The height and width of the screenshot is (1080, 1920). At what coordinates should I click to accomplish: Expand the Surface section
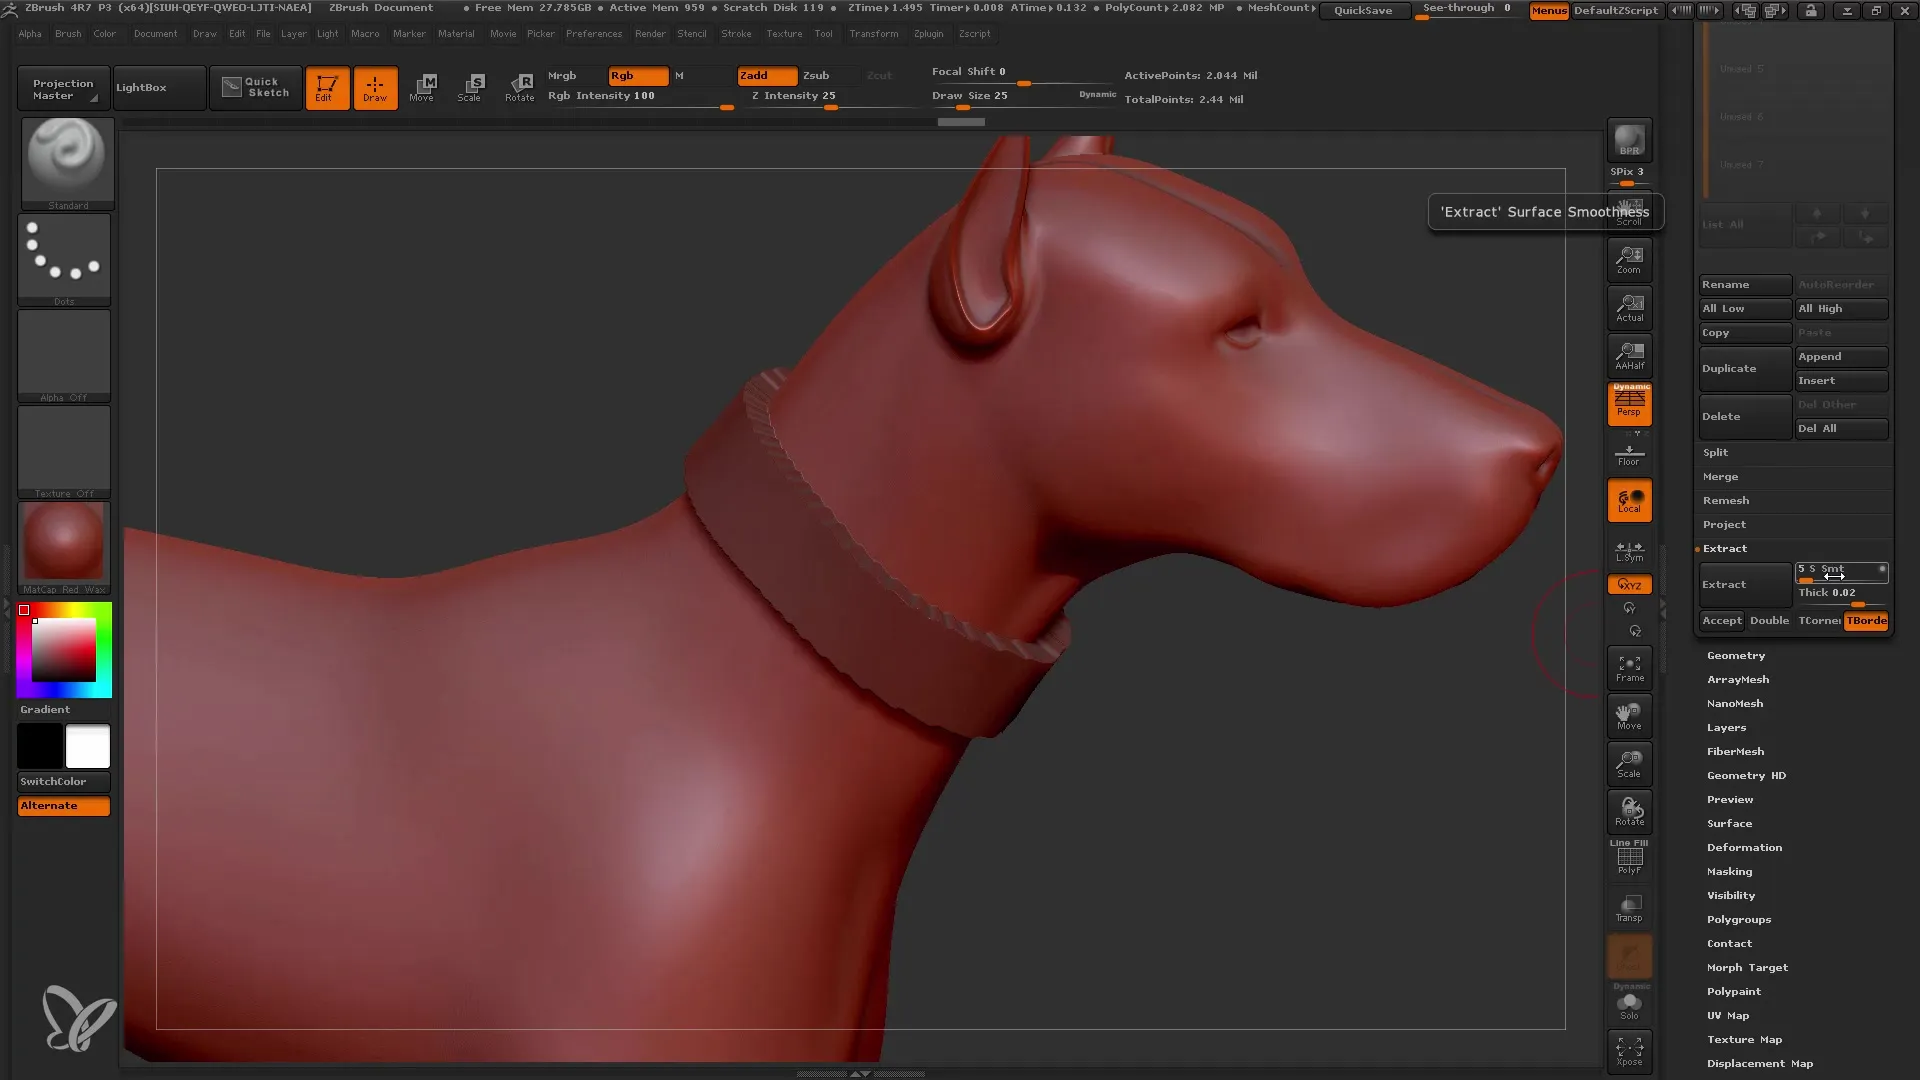click(1729, 823)
